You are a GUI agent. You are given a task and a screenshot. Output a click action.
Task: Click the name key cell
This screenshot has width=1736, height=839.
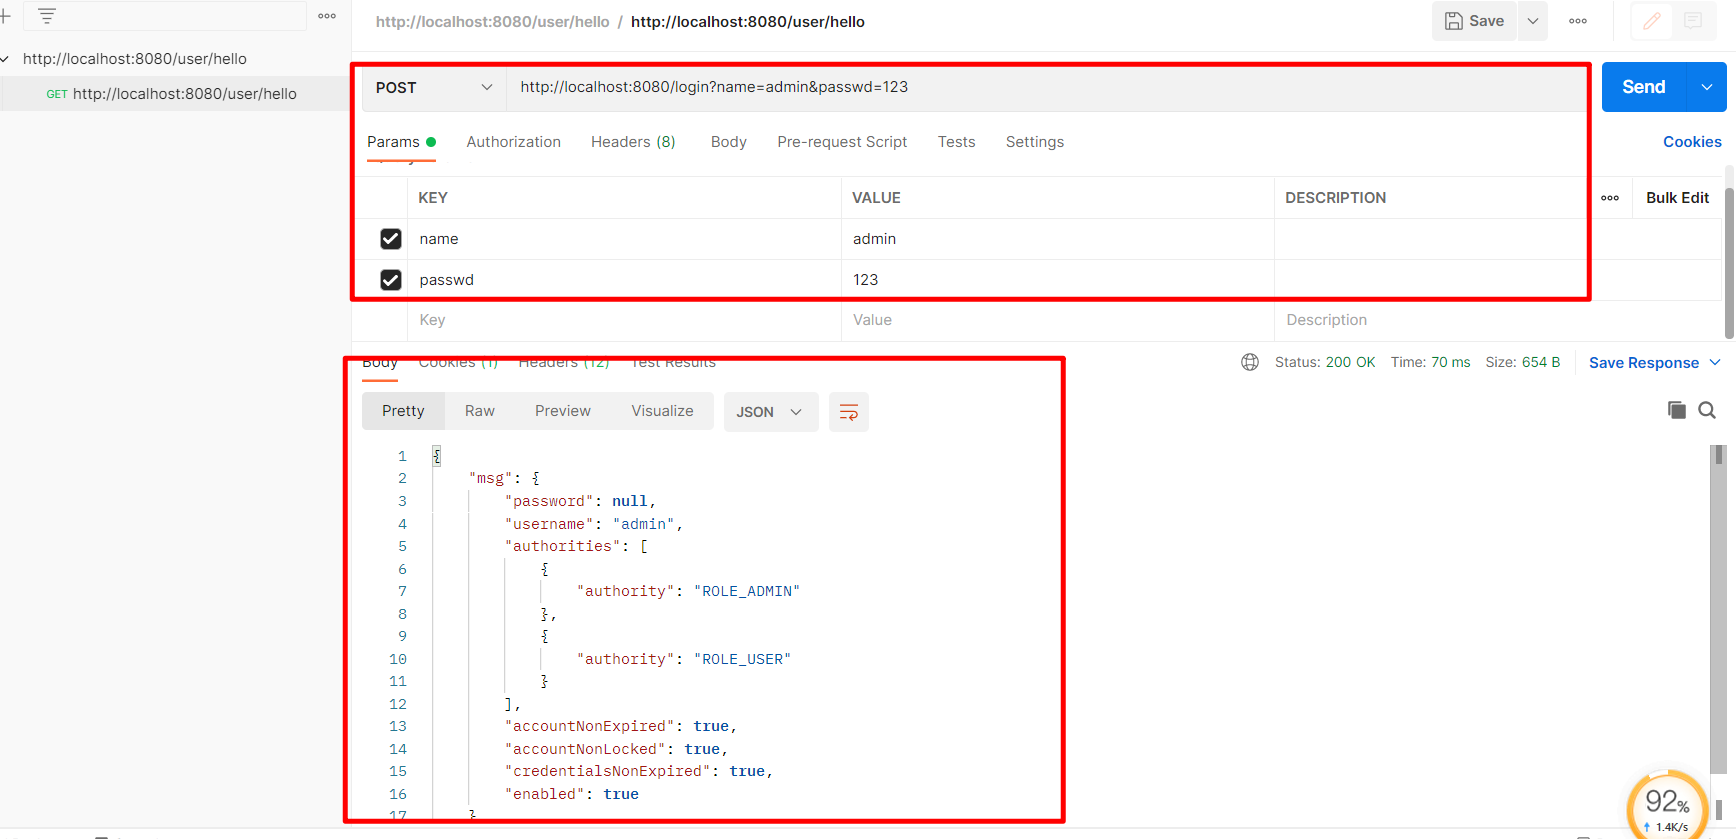[624, 239]
